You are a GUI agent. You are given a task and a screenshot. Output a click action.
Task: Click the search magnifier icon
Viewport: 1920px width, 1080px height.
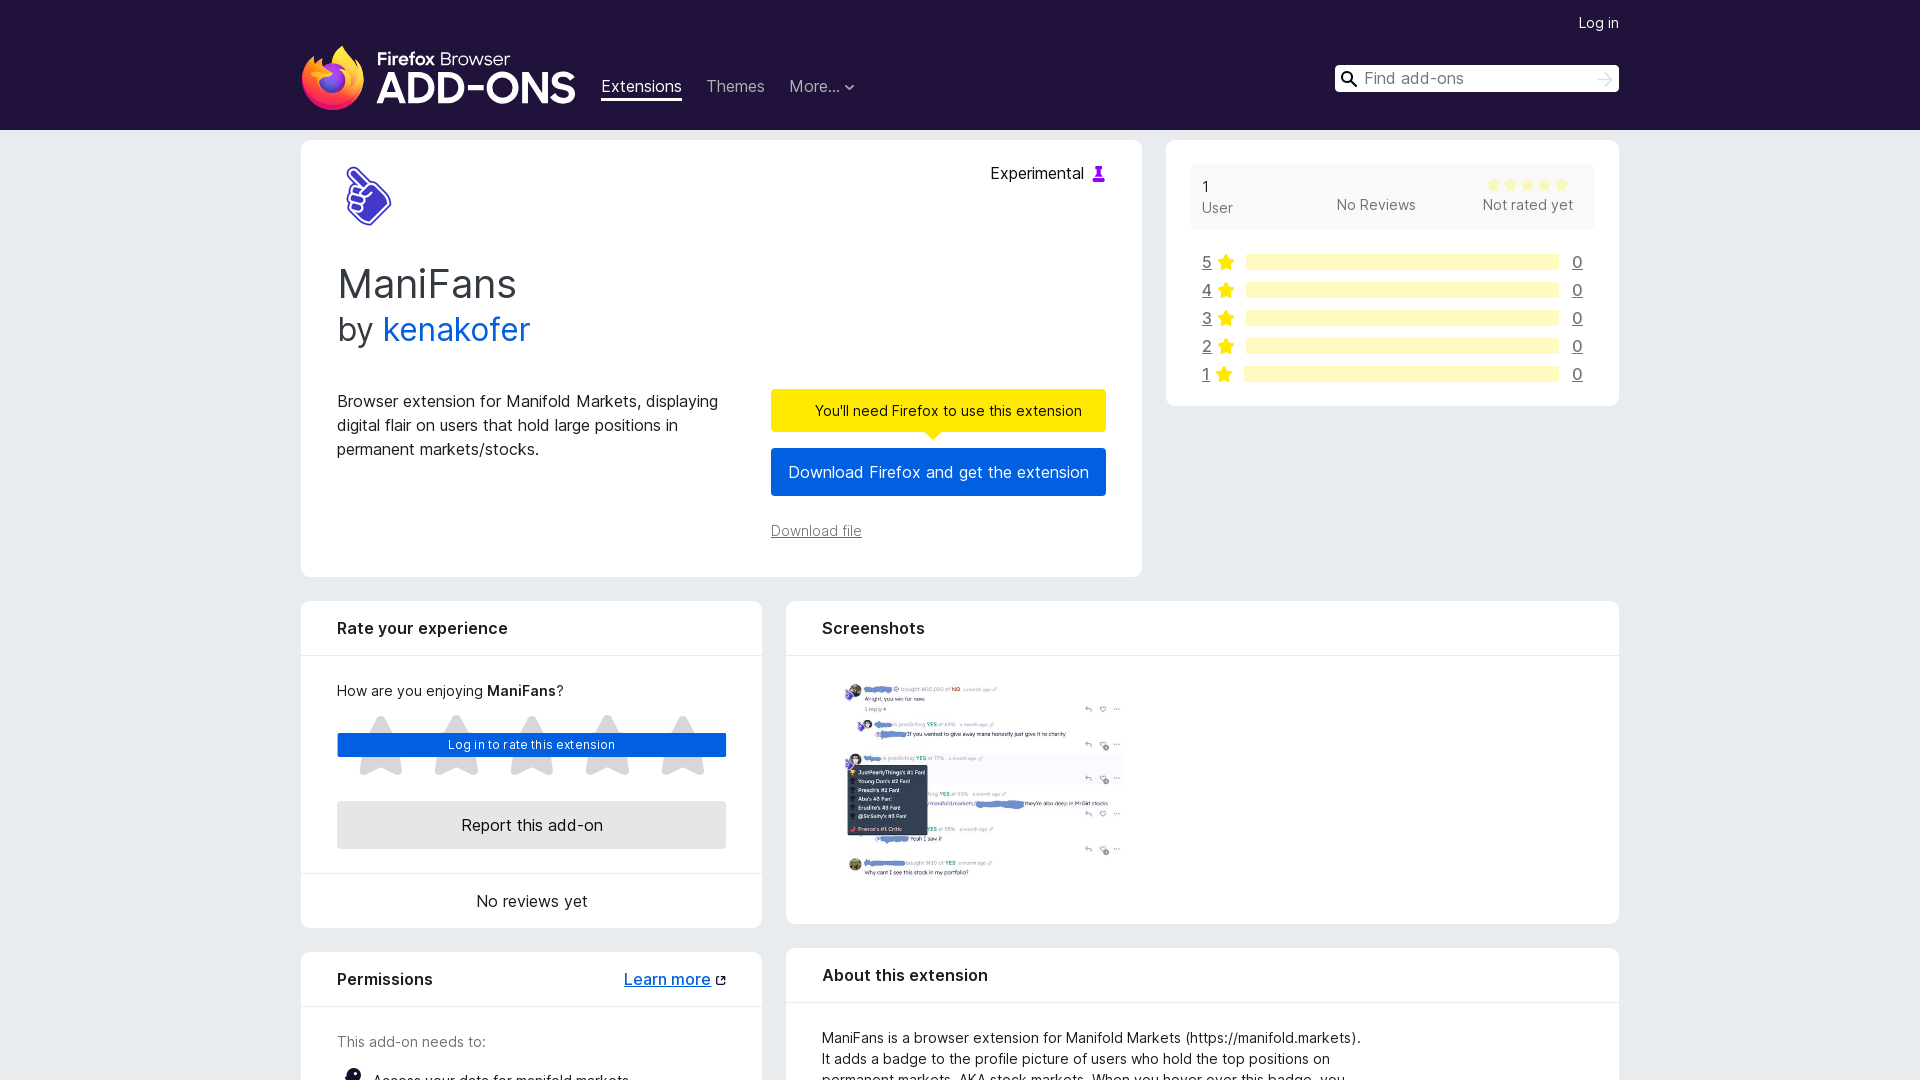point(1349,79)
